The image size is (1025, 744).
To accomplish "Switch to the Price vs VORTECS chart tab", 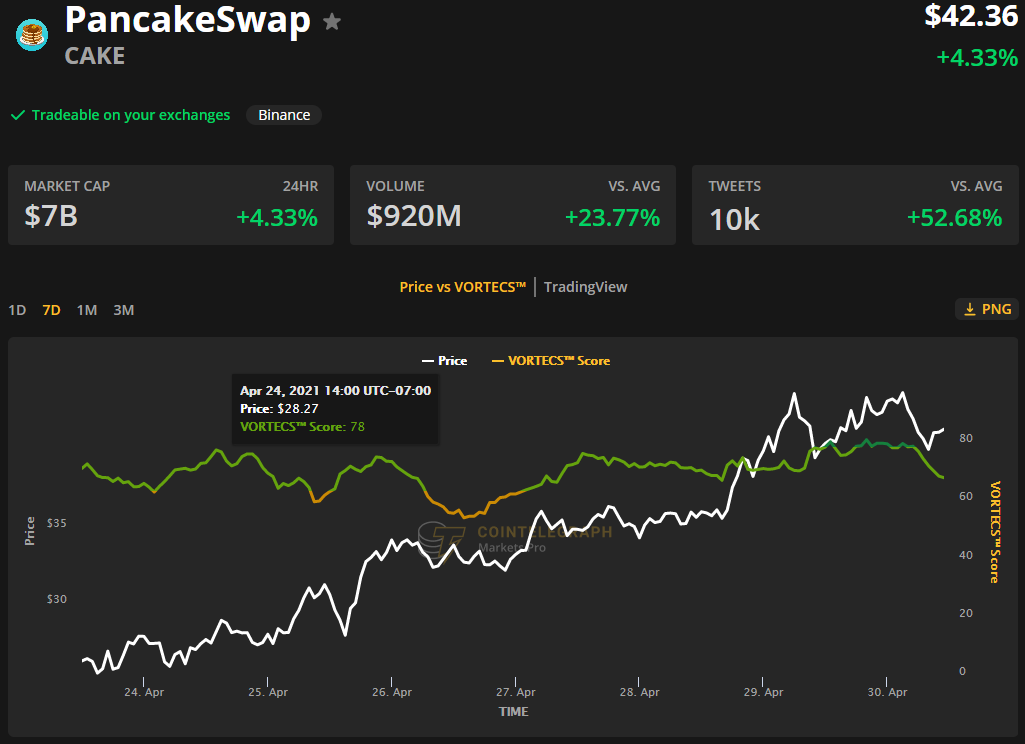I will [462, 287].
